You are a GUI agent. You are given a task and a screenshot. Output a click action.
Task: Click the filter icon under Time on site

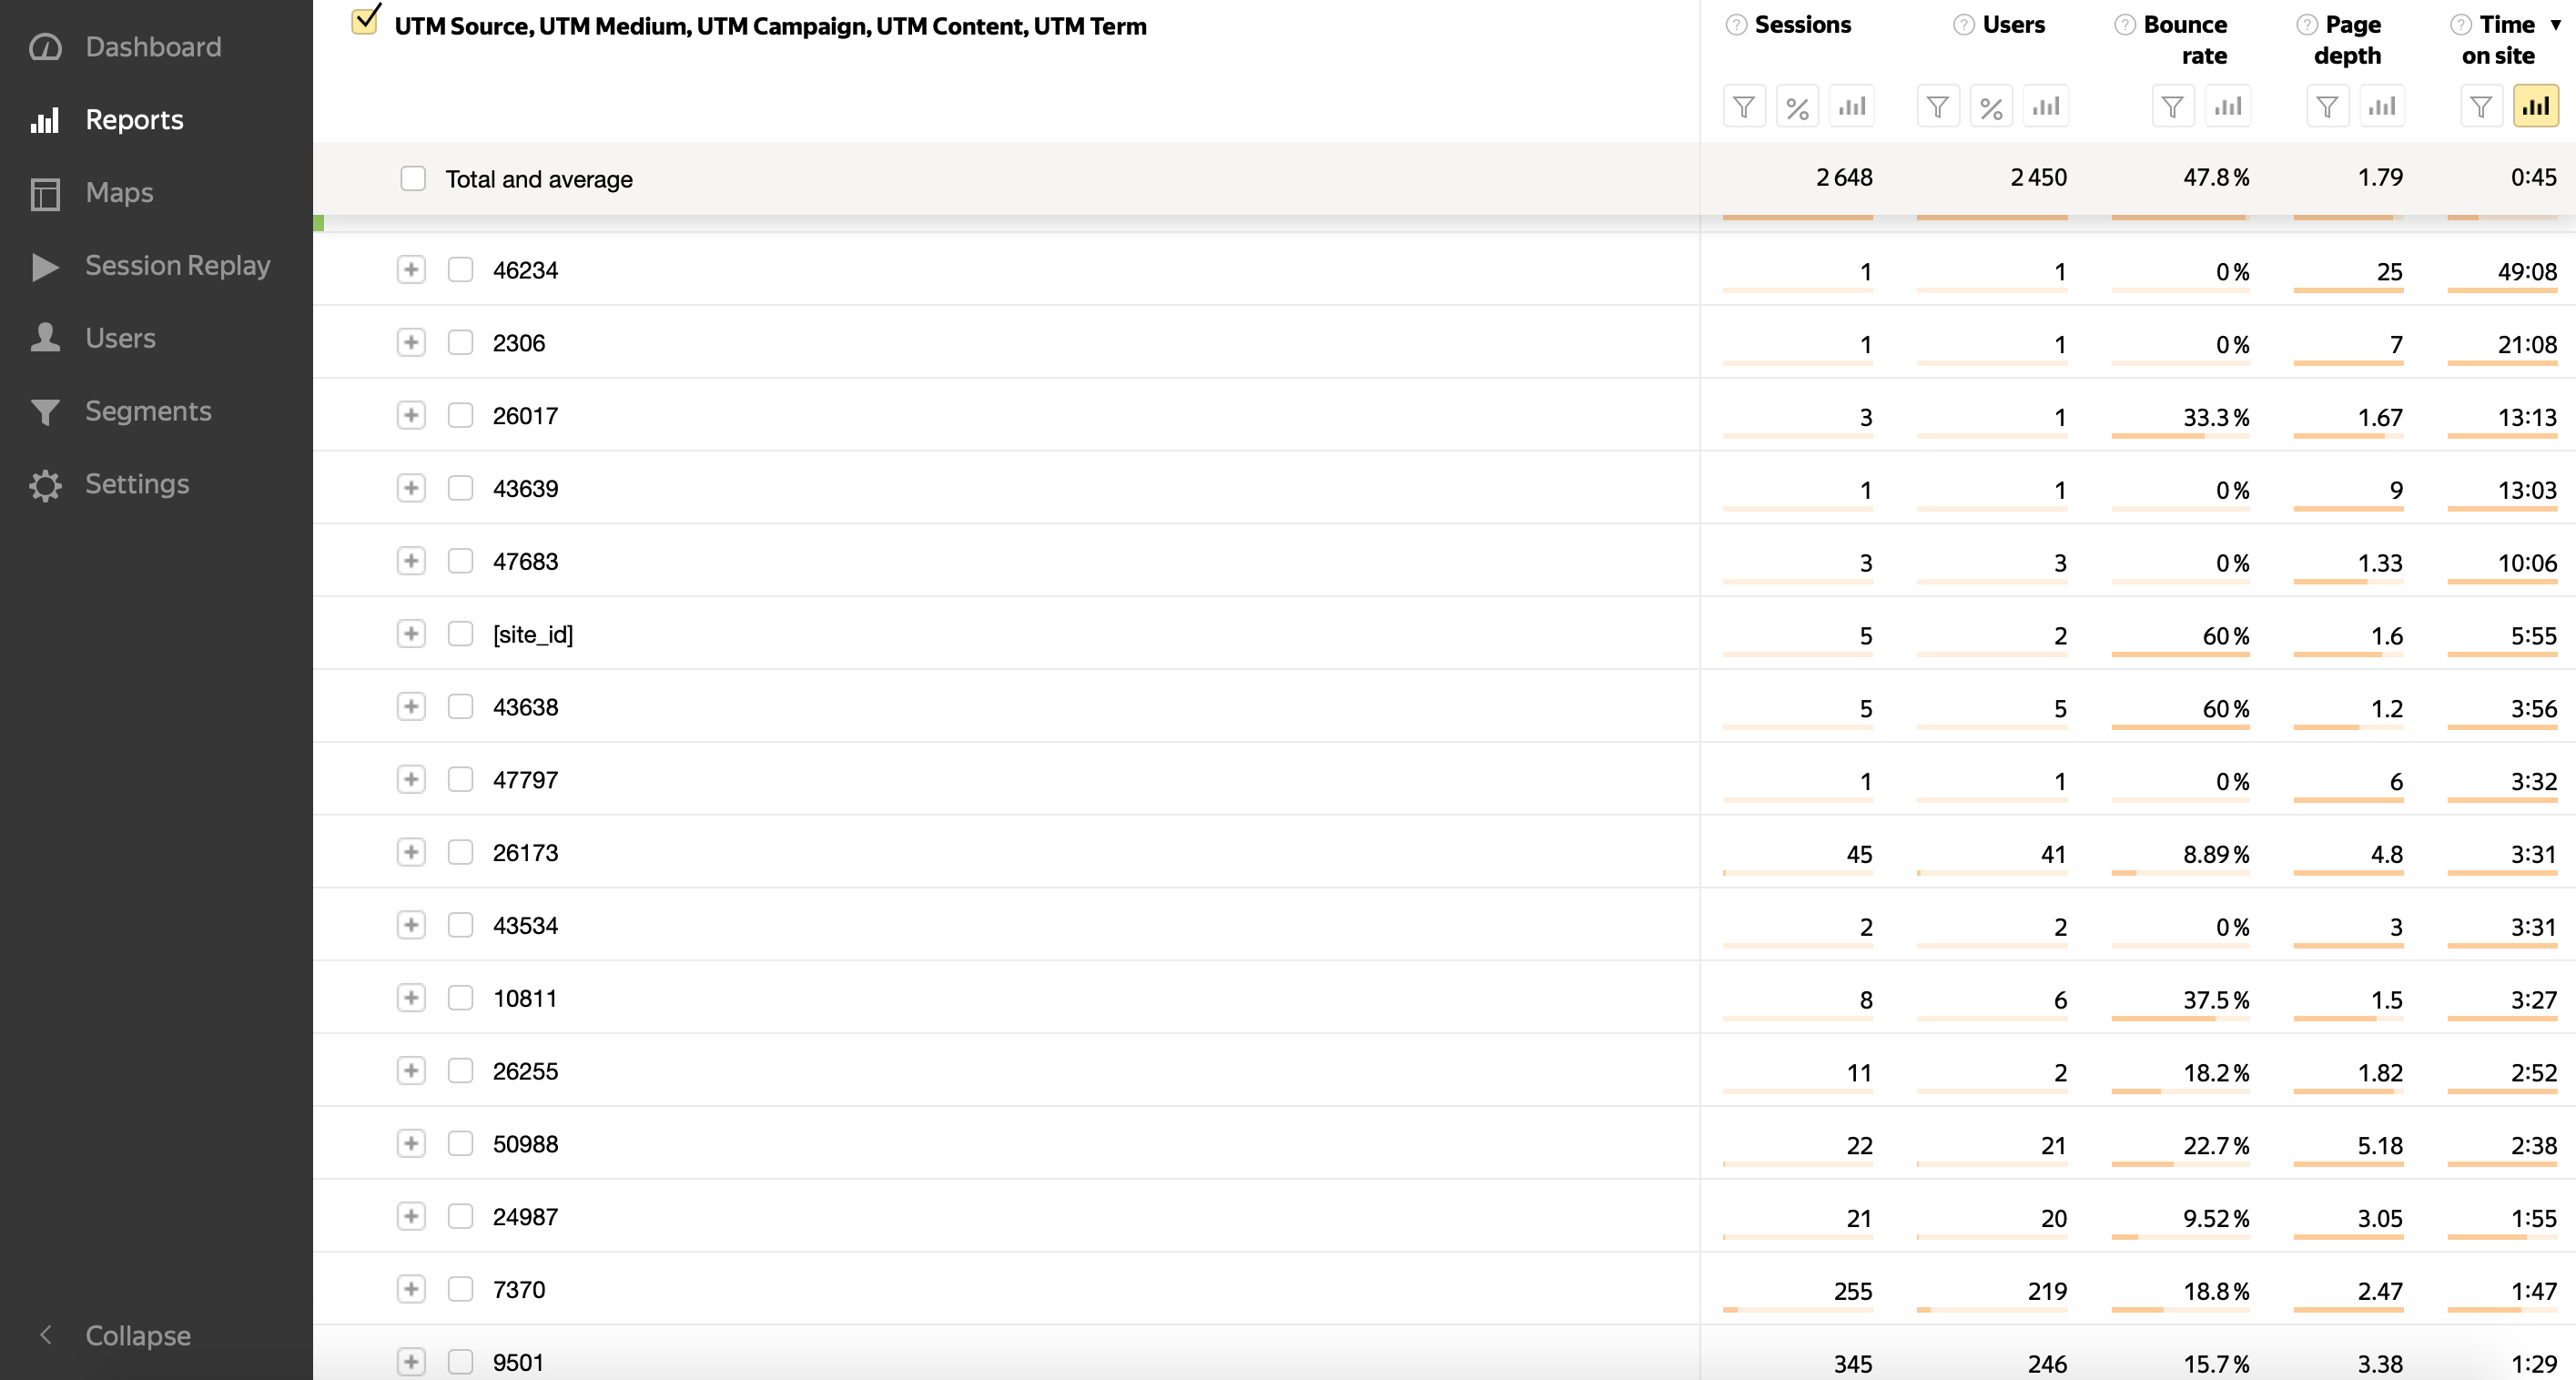pyautogui.click(x=2481, y=106)
